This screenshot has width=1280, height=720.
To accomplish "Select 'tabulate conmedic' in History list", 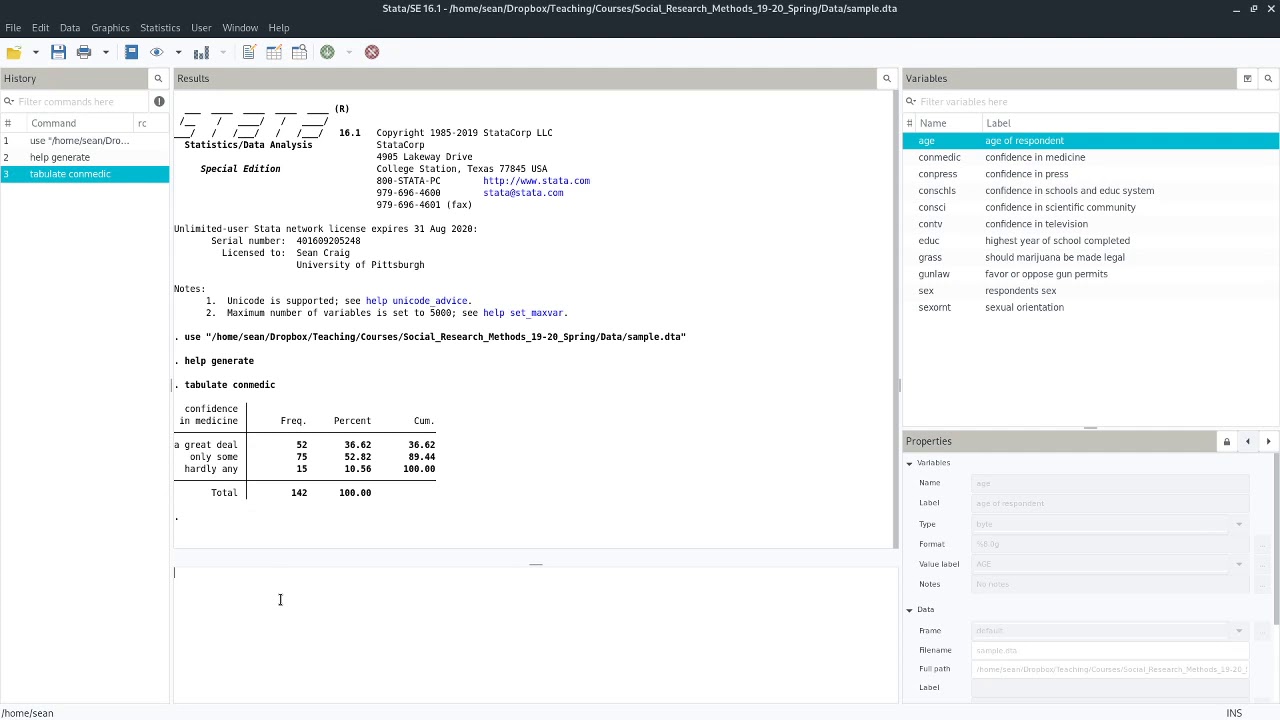I will (x=85, y=174).
